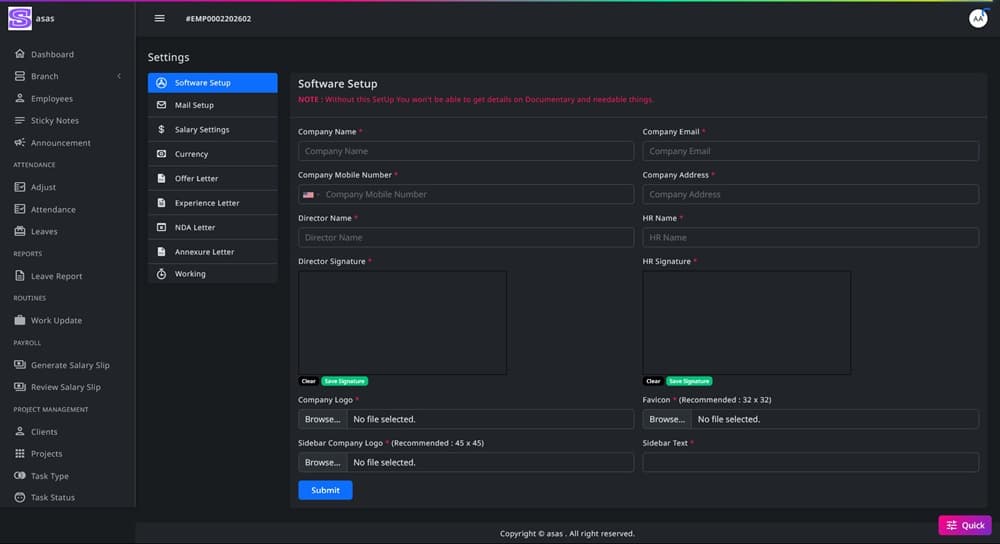This screenshot has height=544, width=1000.
Task: Click the hamburger menu icon in header
Action: click(x=159, y=19)
